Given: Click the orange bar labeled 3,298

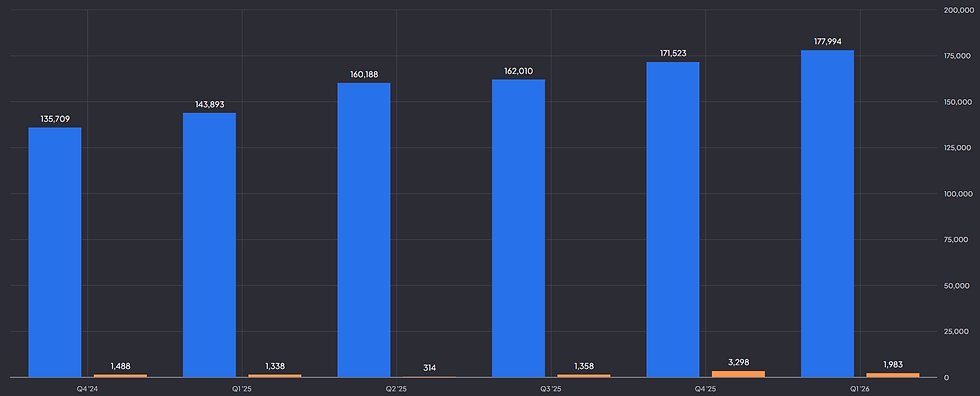Looking at the screenshot, I should [x=738, y=374].
